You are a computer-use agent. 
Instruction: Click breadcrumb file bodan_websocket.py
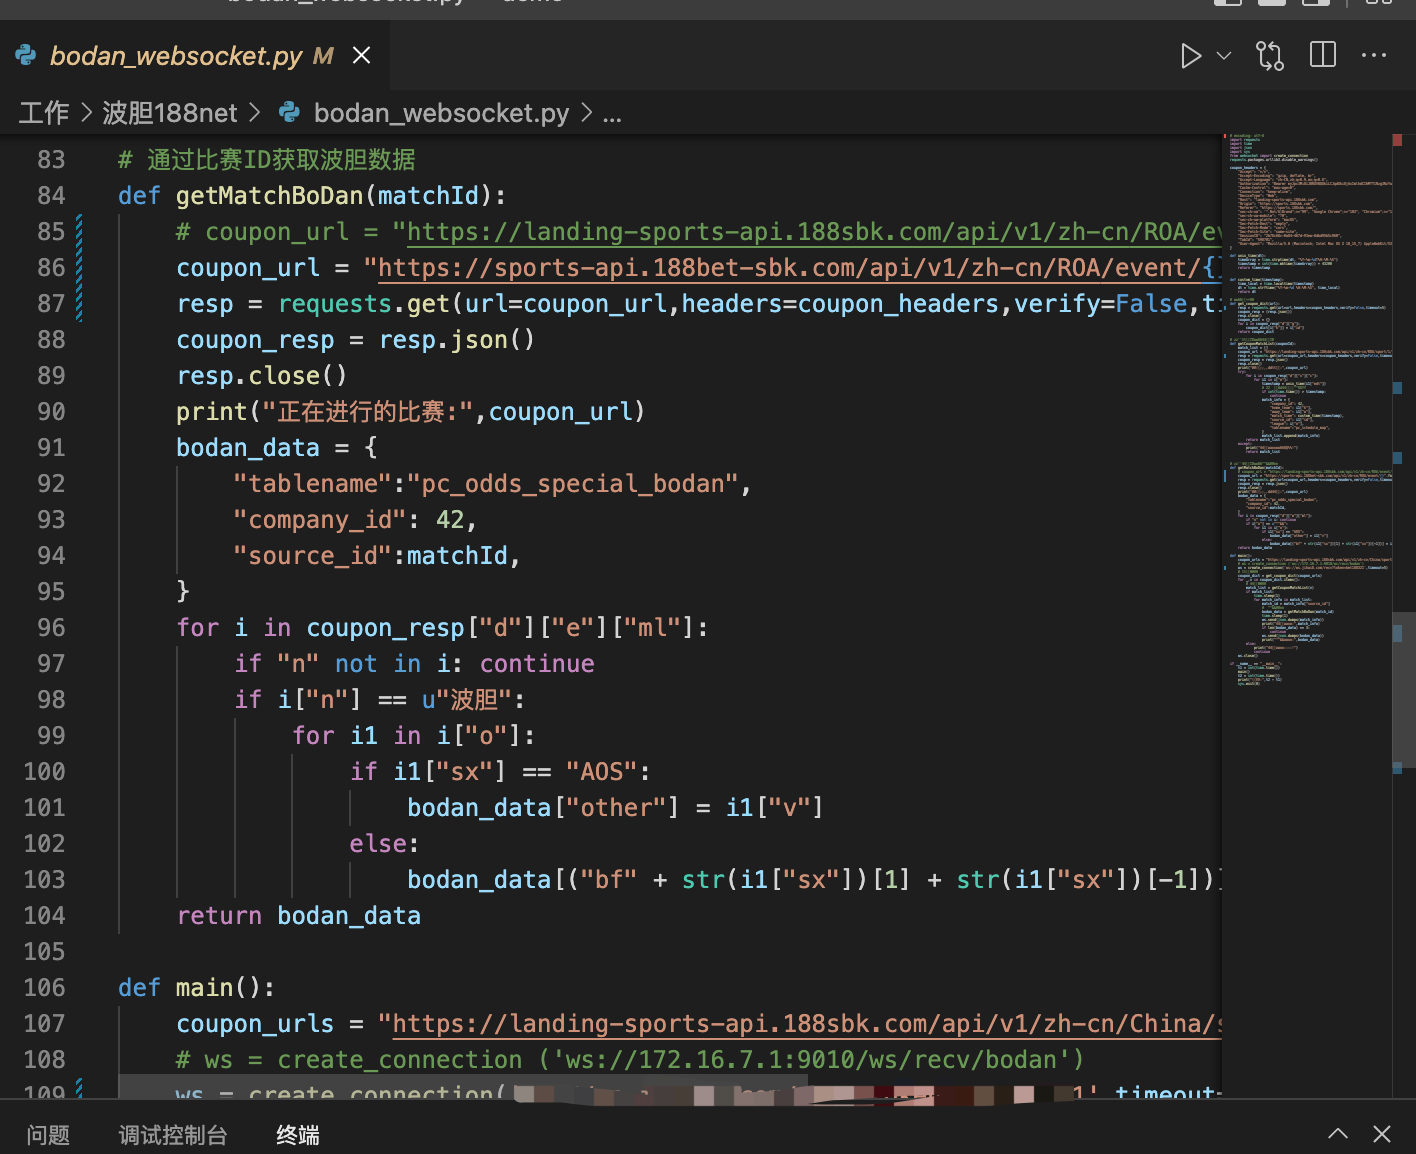(x=441, y=113)
